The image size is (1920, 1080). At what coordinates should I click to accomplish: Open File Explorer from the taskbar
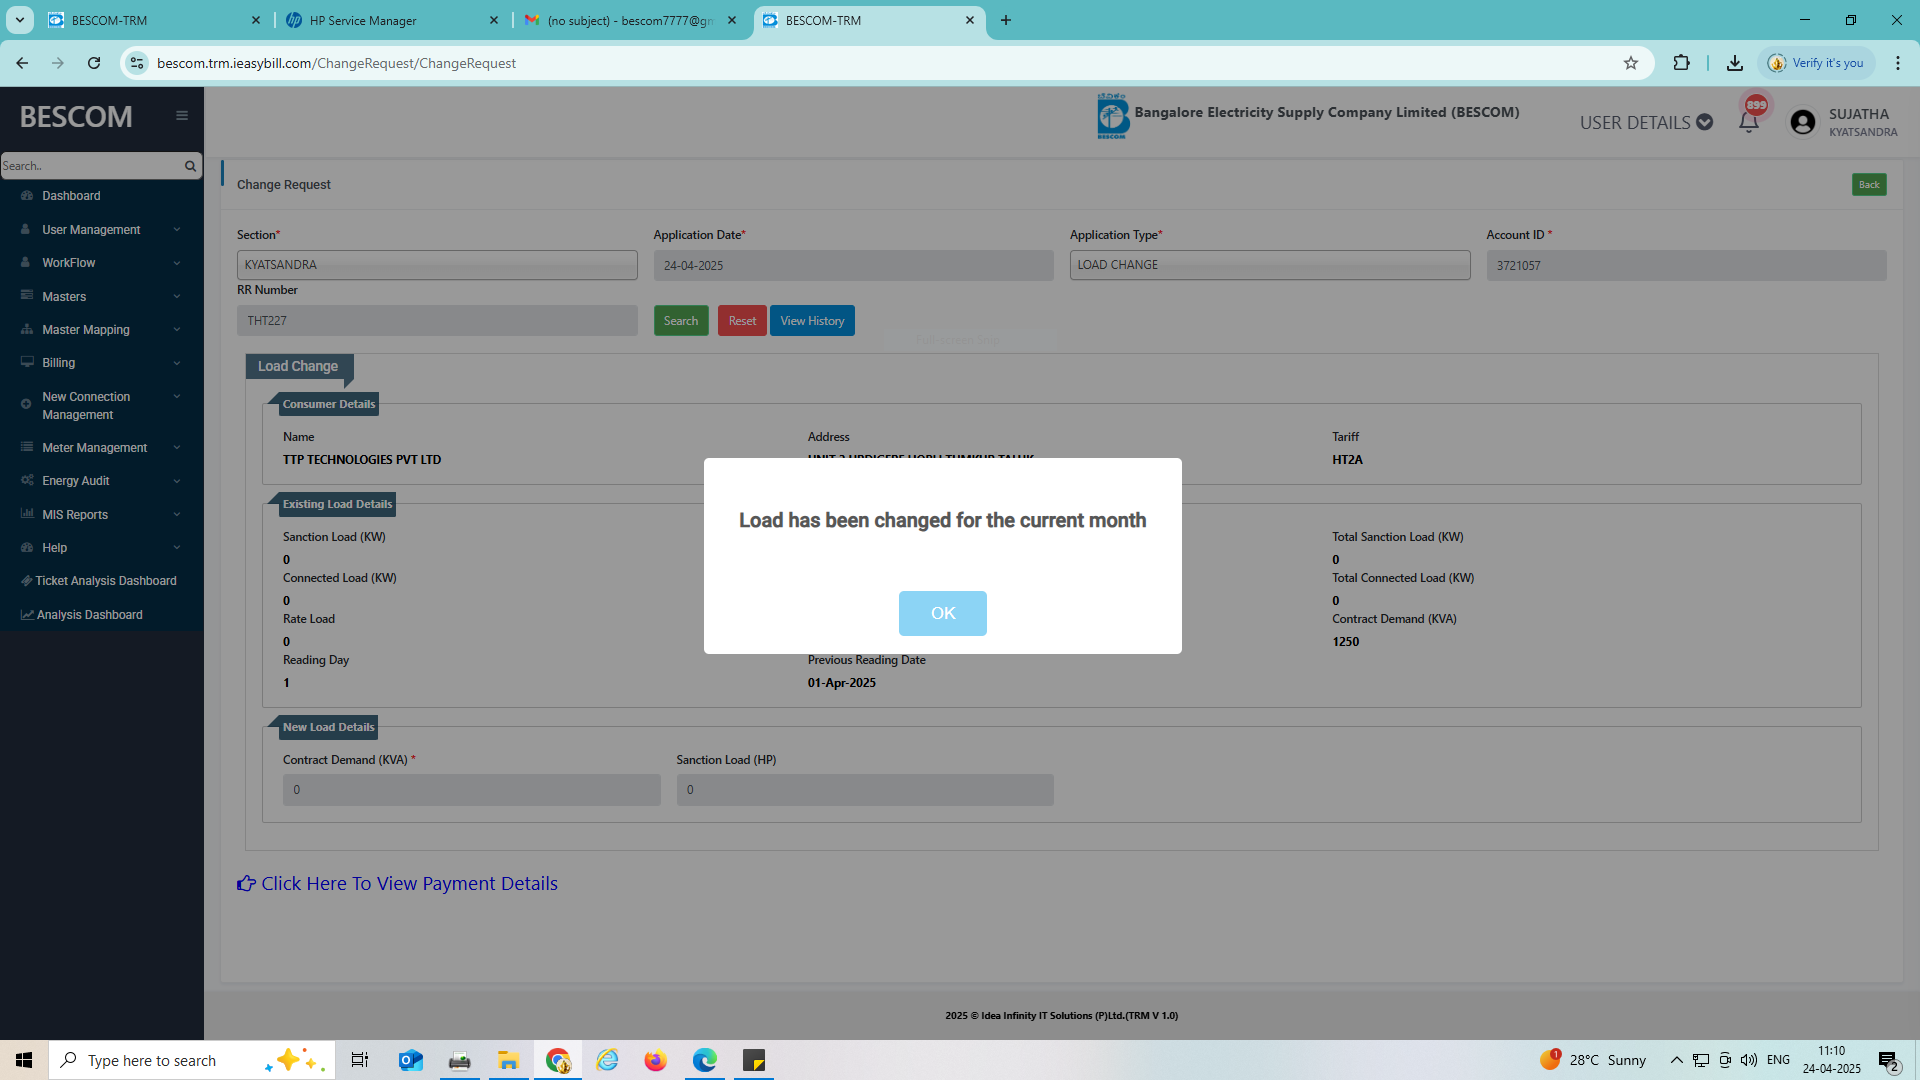click(508, 1060)
